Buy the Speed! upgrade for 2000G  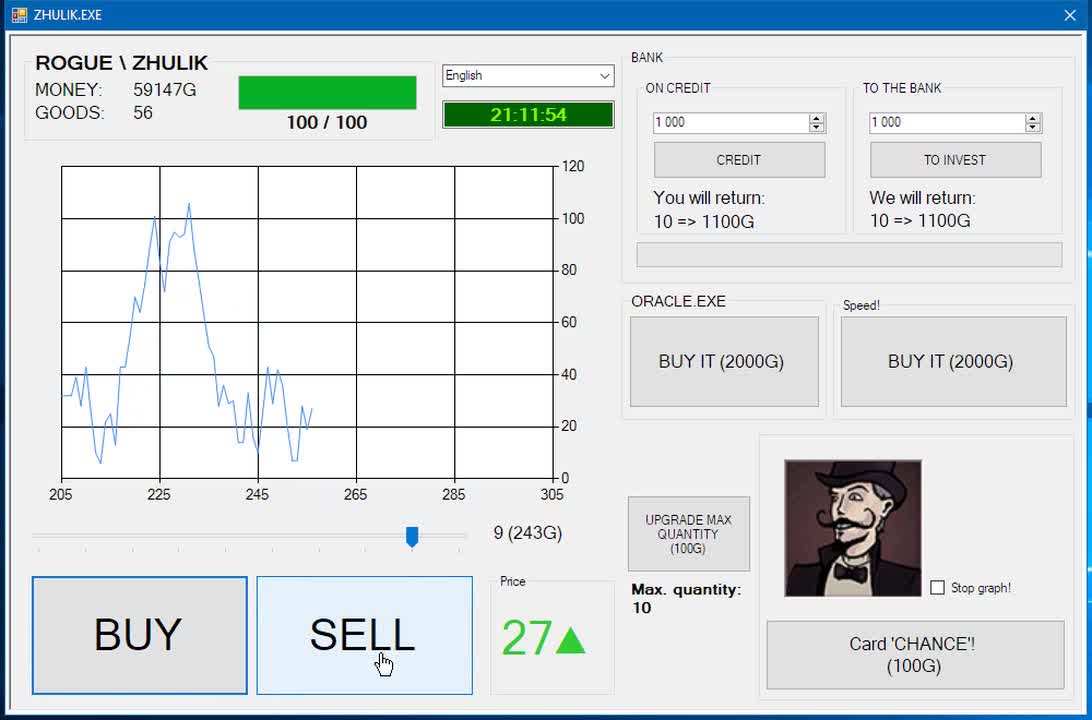(953, 362)
